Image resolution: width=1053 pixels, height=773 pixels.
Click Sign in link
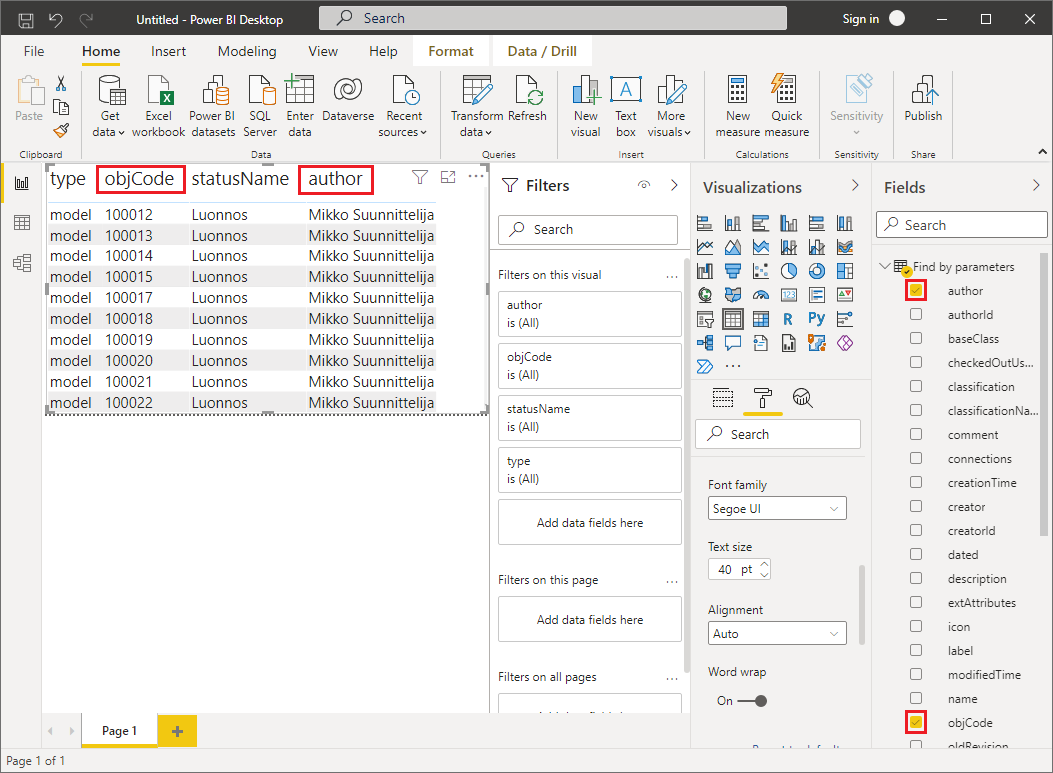[860, 19]
